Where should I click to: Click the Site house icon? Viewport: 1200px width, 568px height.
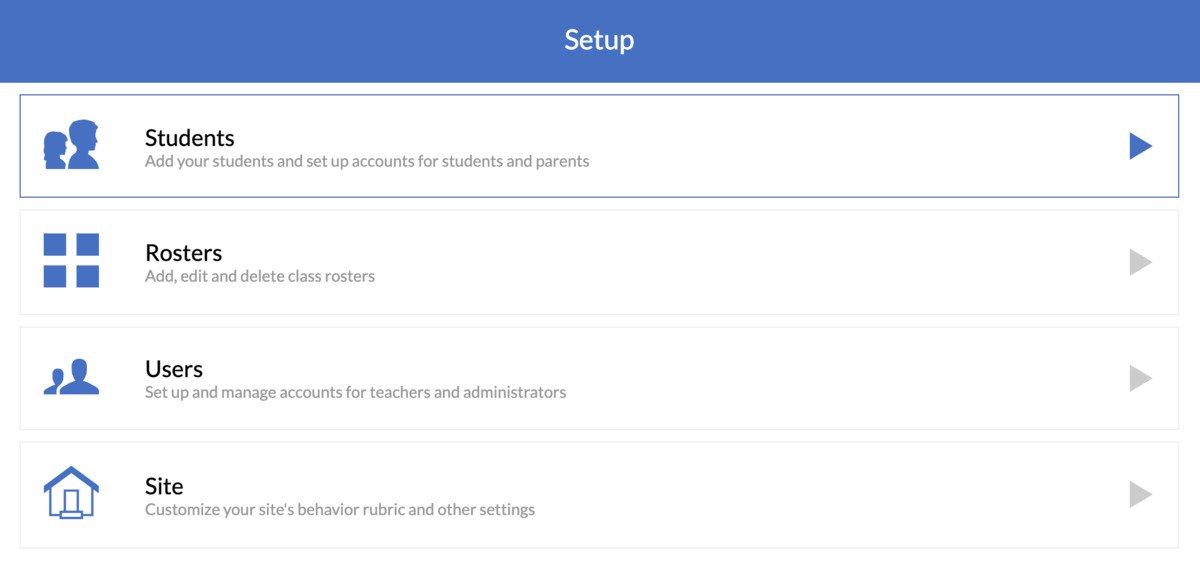pos(71,493)
